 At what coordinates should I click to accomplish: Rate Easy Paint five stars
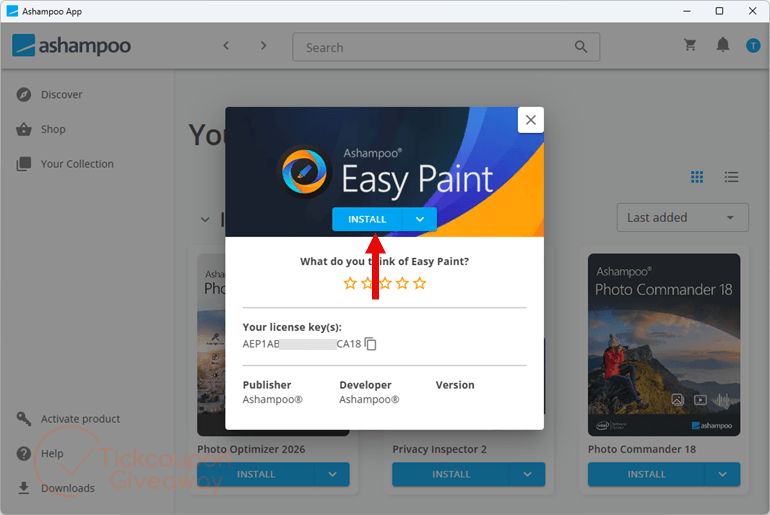tap(419, 283)
